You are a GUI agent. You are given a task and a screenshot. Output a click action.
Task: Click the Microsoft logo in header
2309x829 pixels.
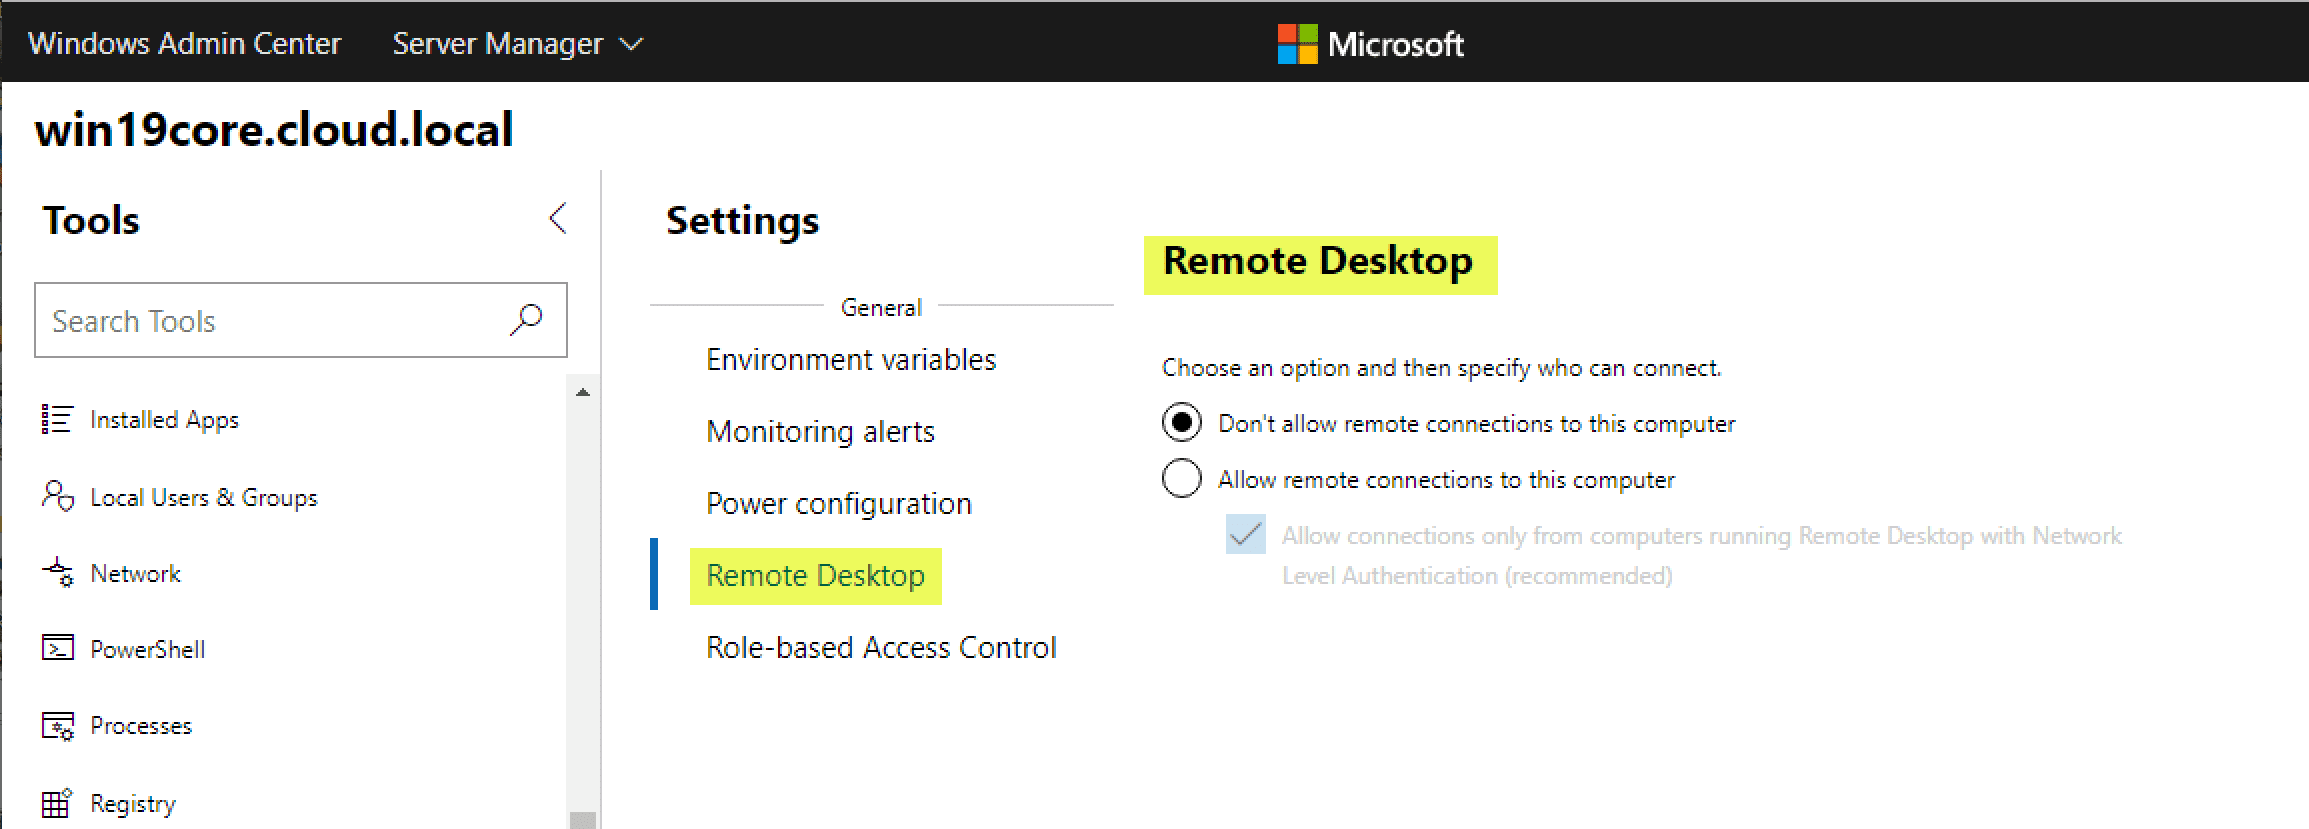(x=1297, y=44)
